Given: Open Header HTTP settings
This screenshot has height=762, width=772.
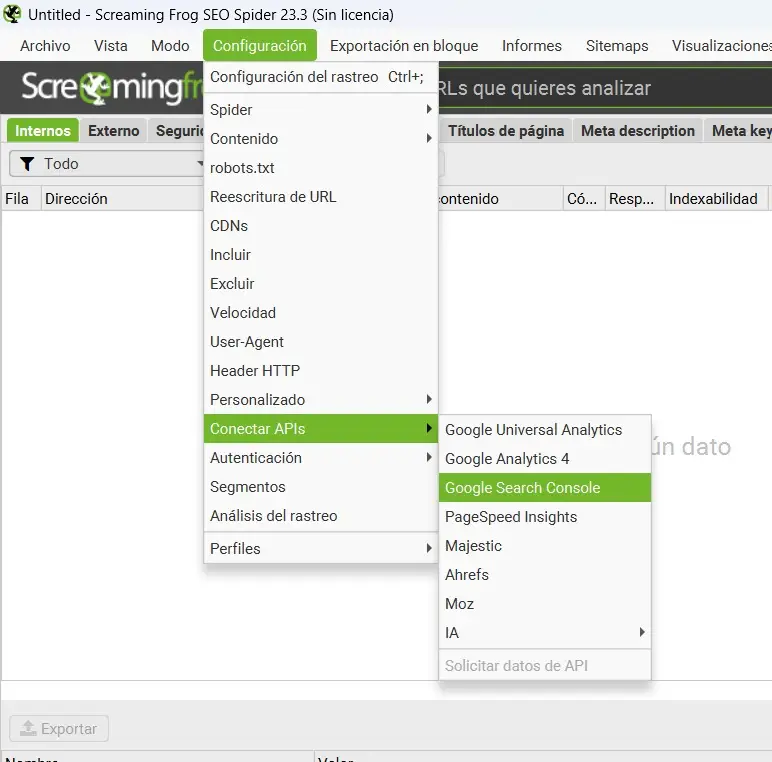Looking at the screenshot, I should [321, 371].
